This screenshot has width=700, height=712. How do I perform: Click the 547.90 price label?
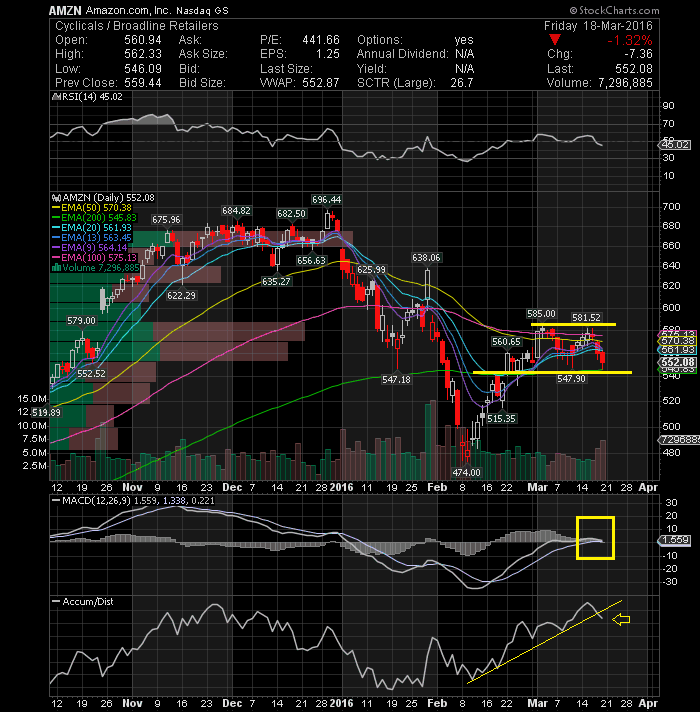(x=571, y=379)
